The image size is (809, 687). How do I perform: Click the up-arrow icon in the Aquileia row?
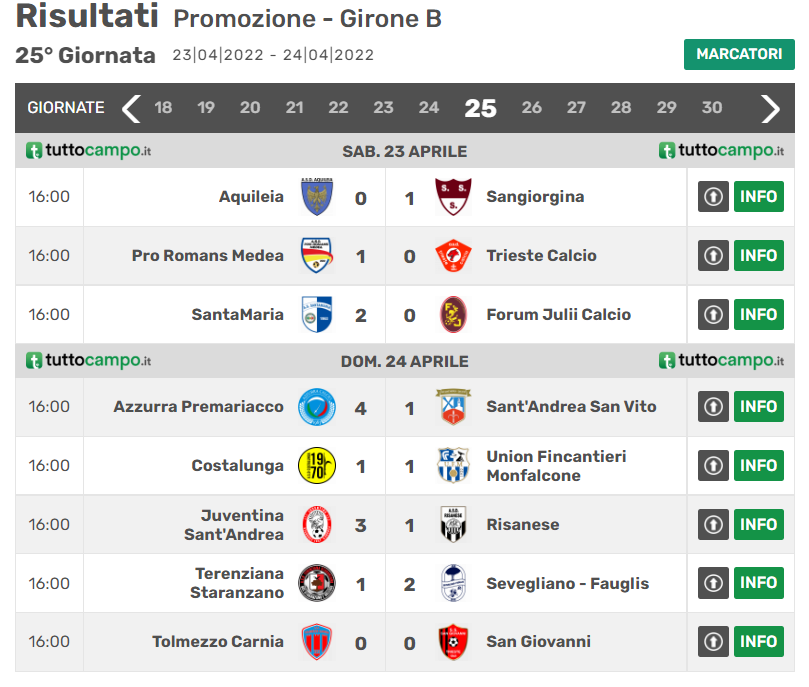tap(713, 197)
